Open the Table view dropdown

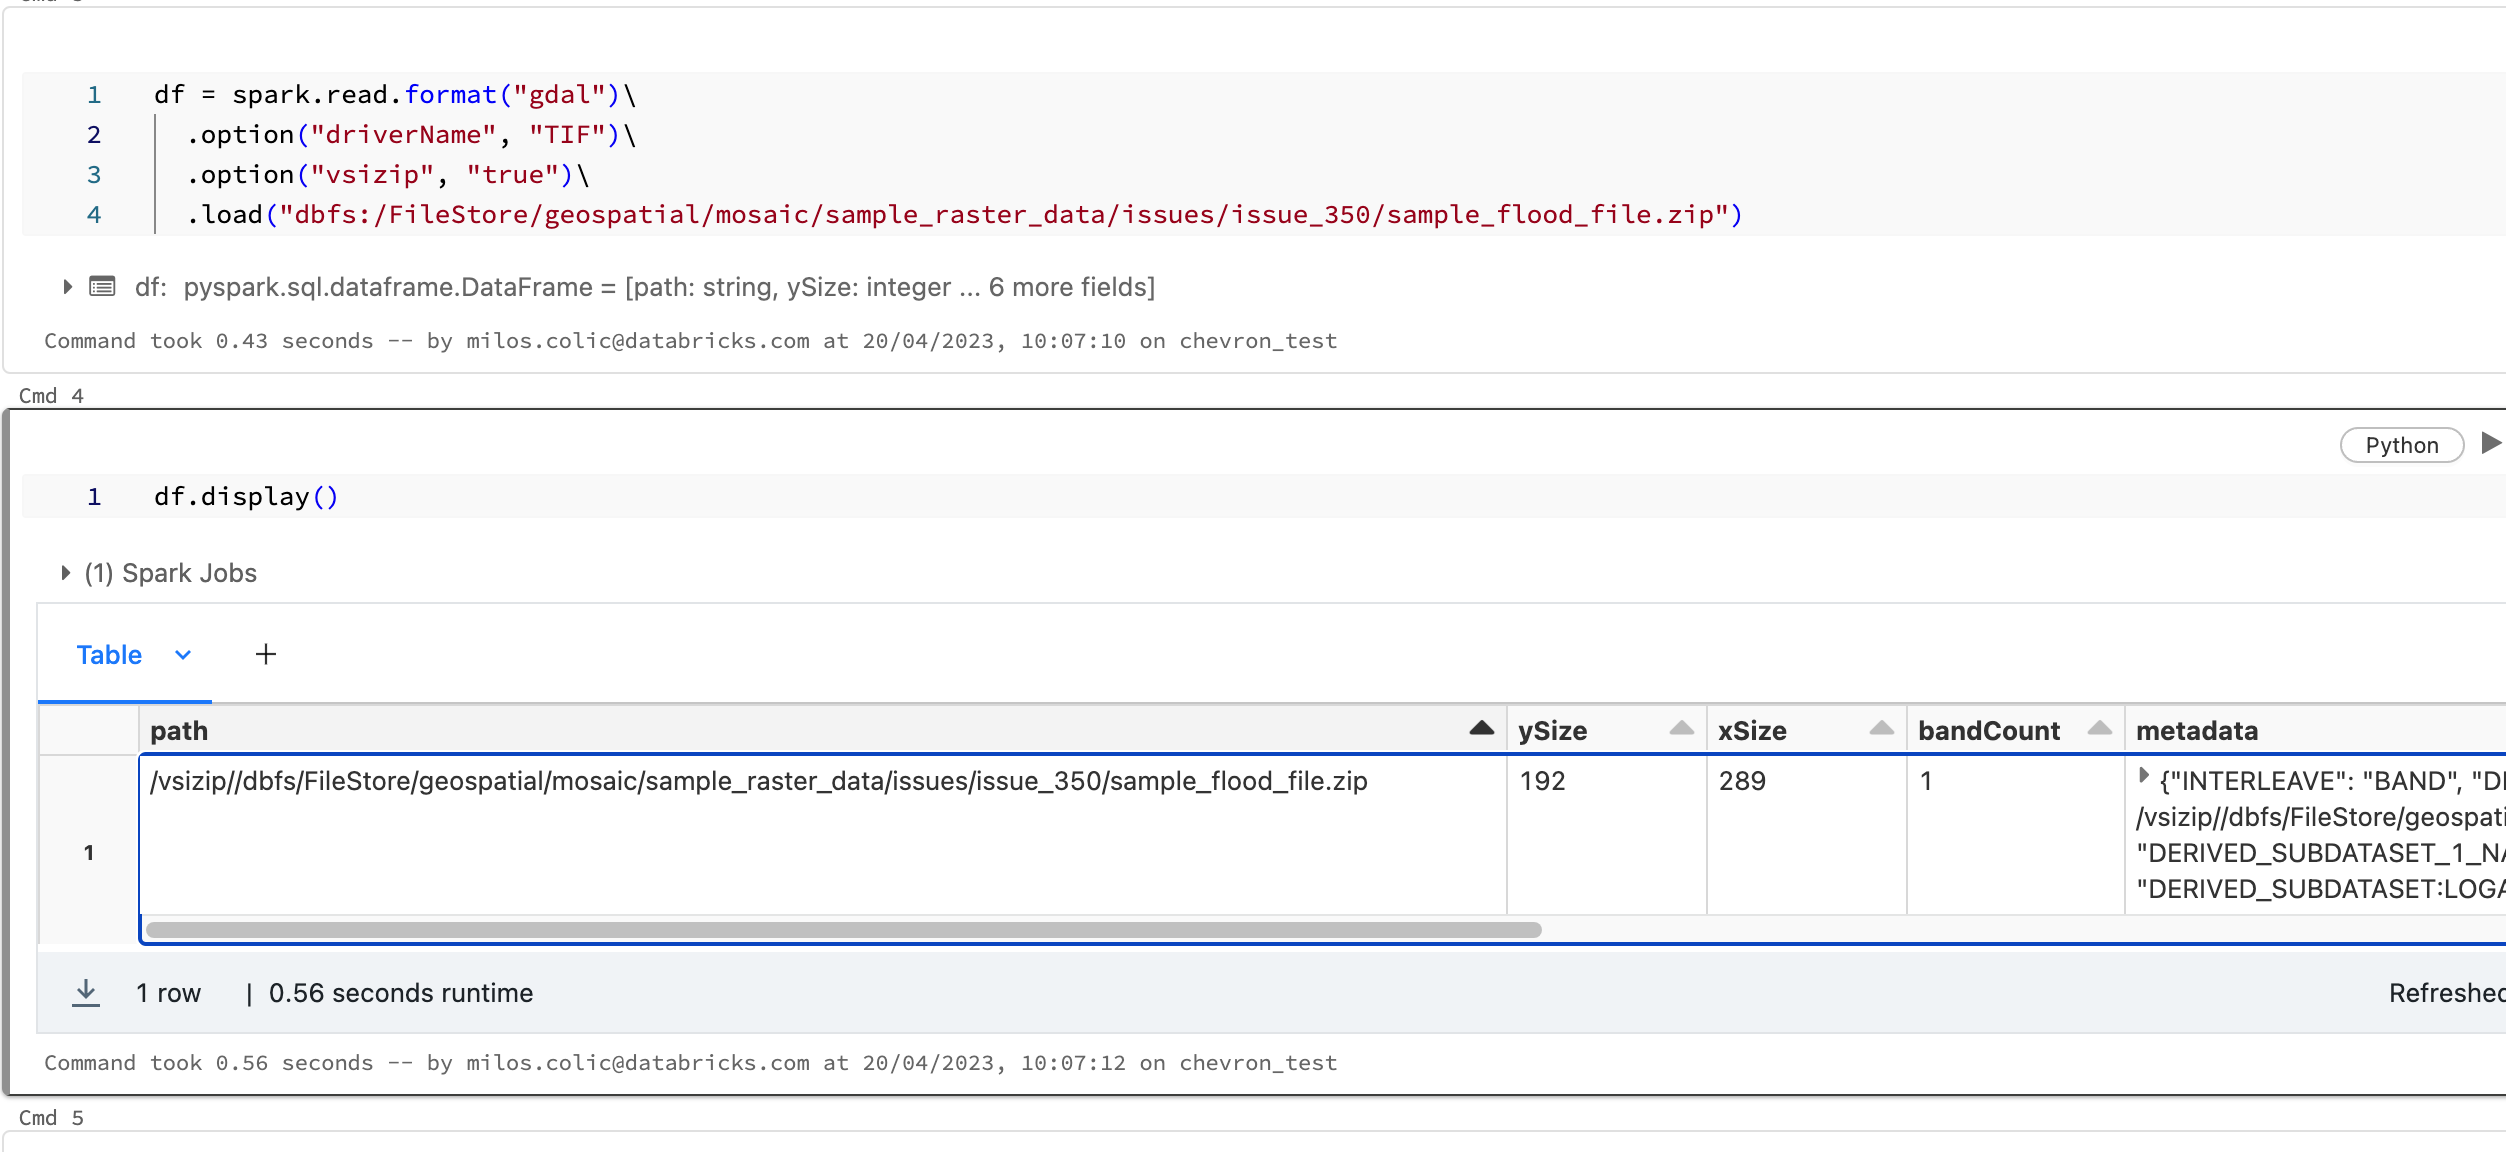[183, 655]
